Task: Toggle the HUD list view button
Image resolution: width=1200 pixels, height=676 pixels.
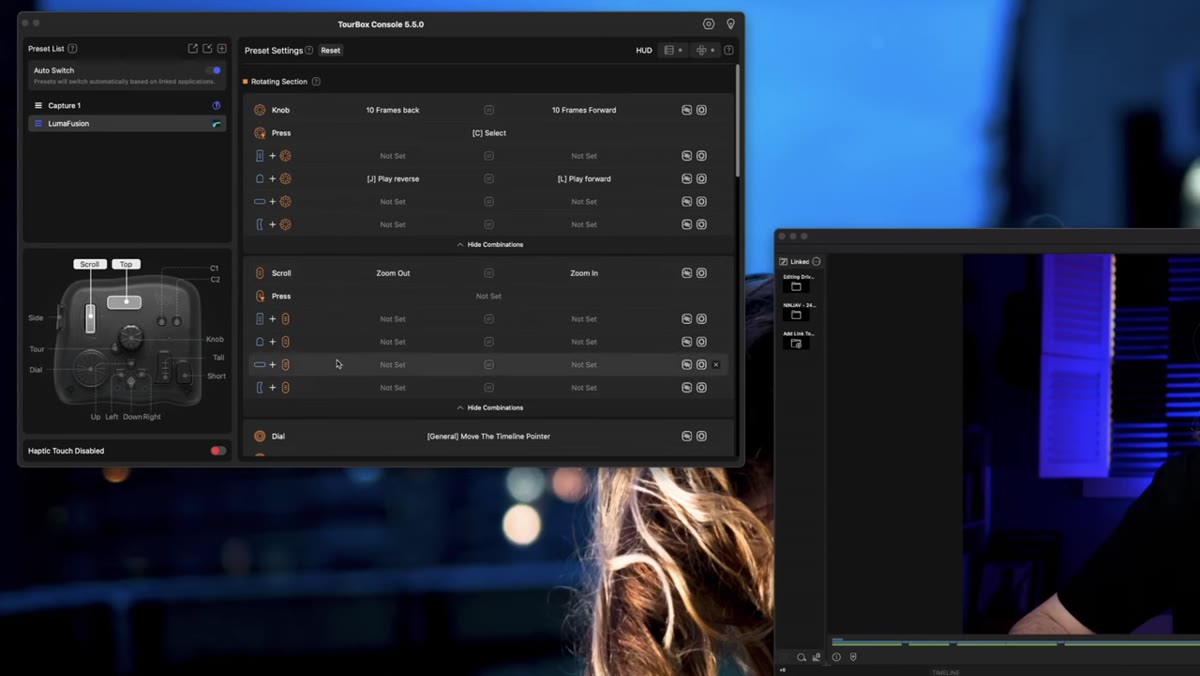Action: tap(673, 50)
